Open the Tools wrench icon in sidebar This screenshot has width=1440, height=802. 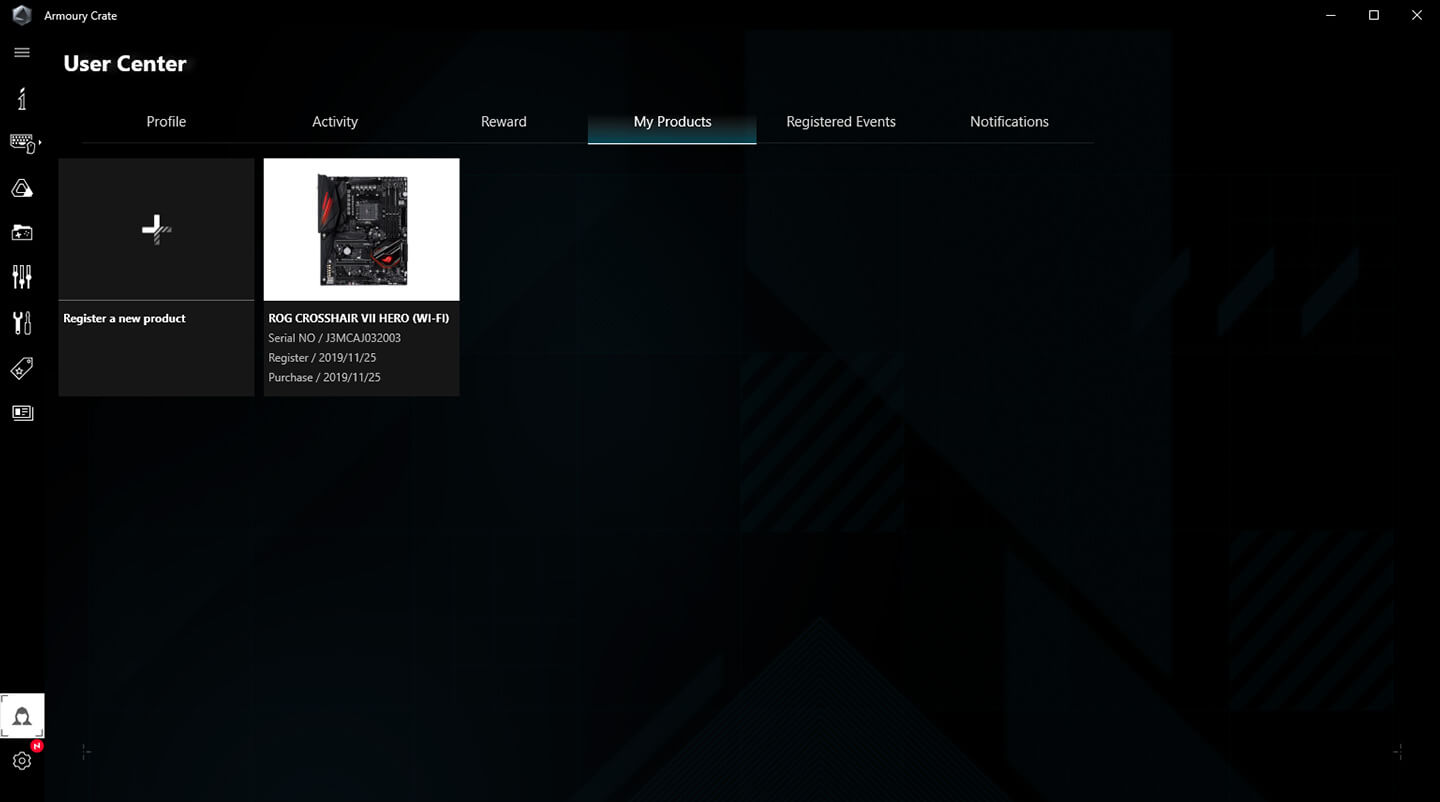click(x=22, y=322)
